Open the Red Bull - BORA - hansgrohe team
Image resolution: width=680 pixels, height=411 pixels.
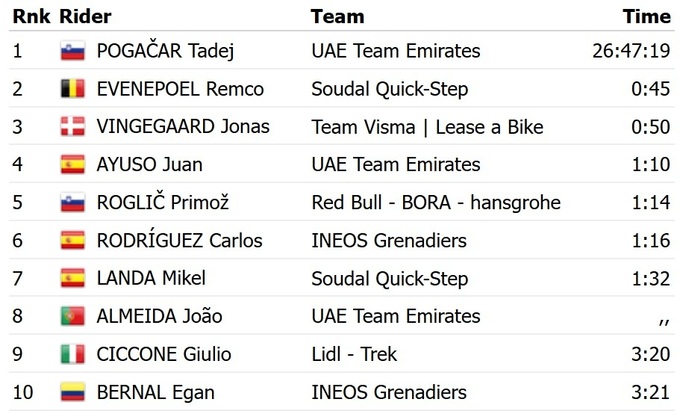tap(435, 203)
